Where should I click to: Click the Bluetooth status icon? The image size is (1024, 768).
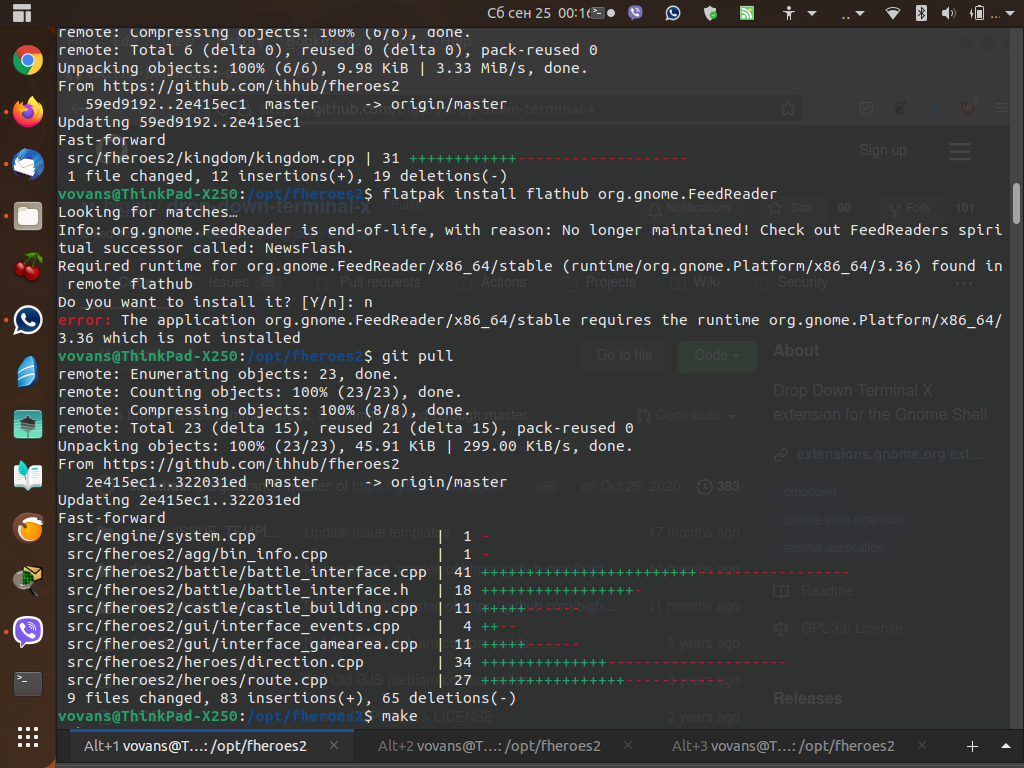[x=921, y=13]
